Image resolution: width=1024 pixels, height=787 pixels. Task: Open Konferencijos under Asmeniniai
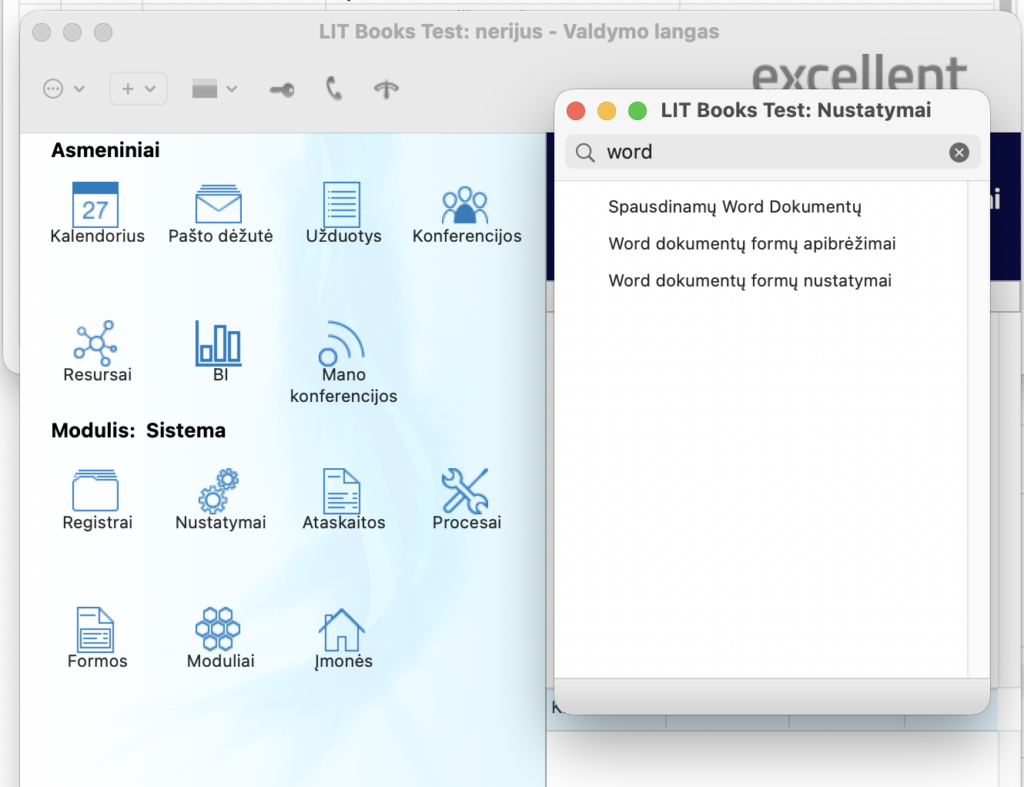(465, 205)
